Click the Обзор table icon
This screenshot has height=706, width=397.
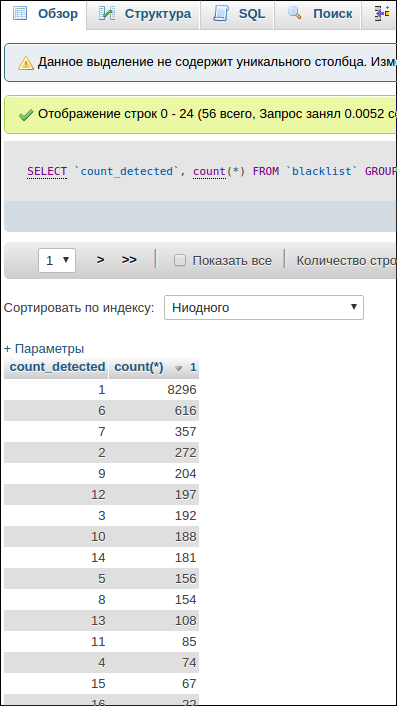tap(20, 14)
